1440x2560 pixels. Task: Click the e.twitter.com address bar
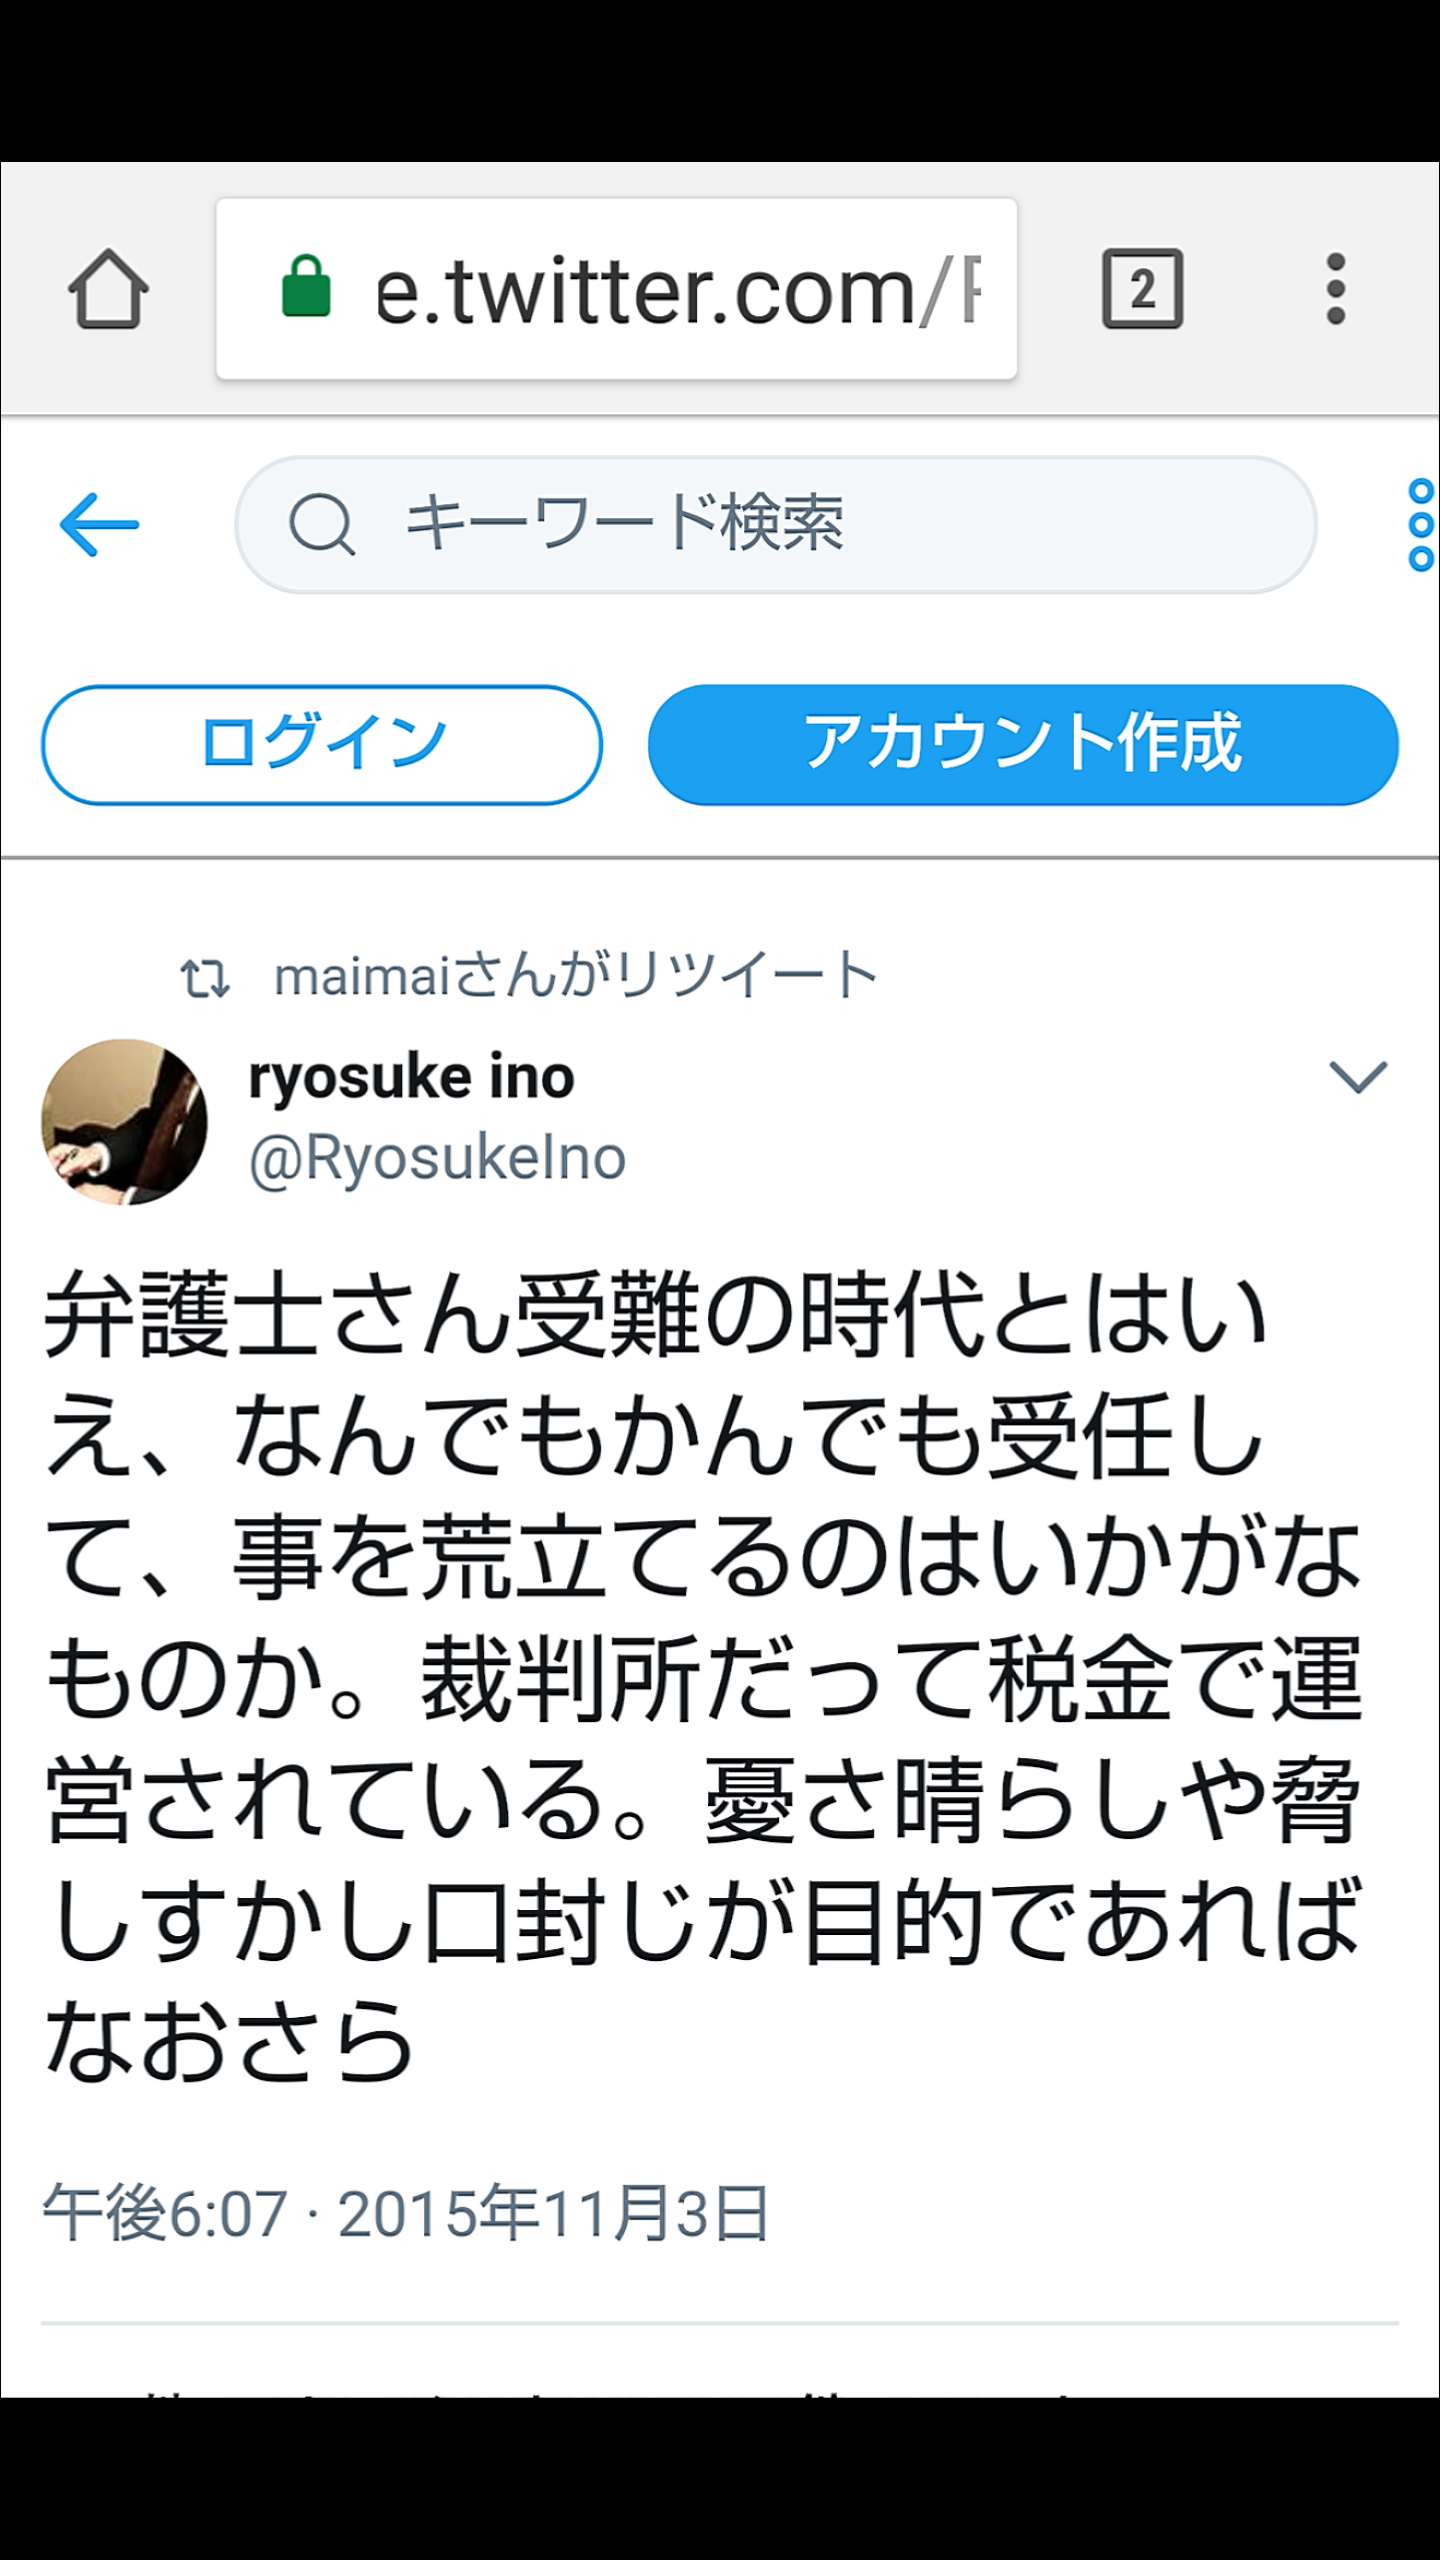click(x=616, y=289)
